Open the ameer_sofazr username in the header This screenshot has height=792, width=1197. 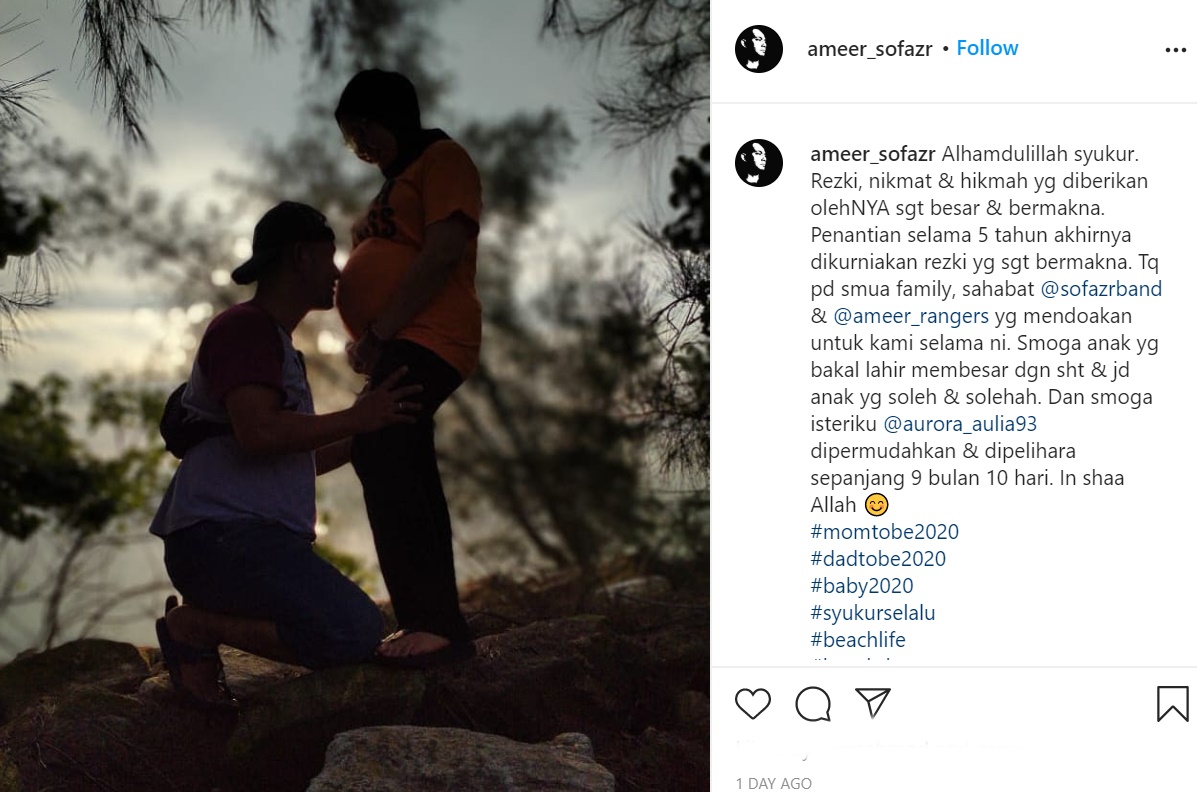(x=870, y=49)
